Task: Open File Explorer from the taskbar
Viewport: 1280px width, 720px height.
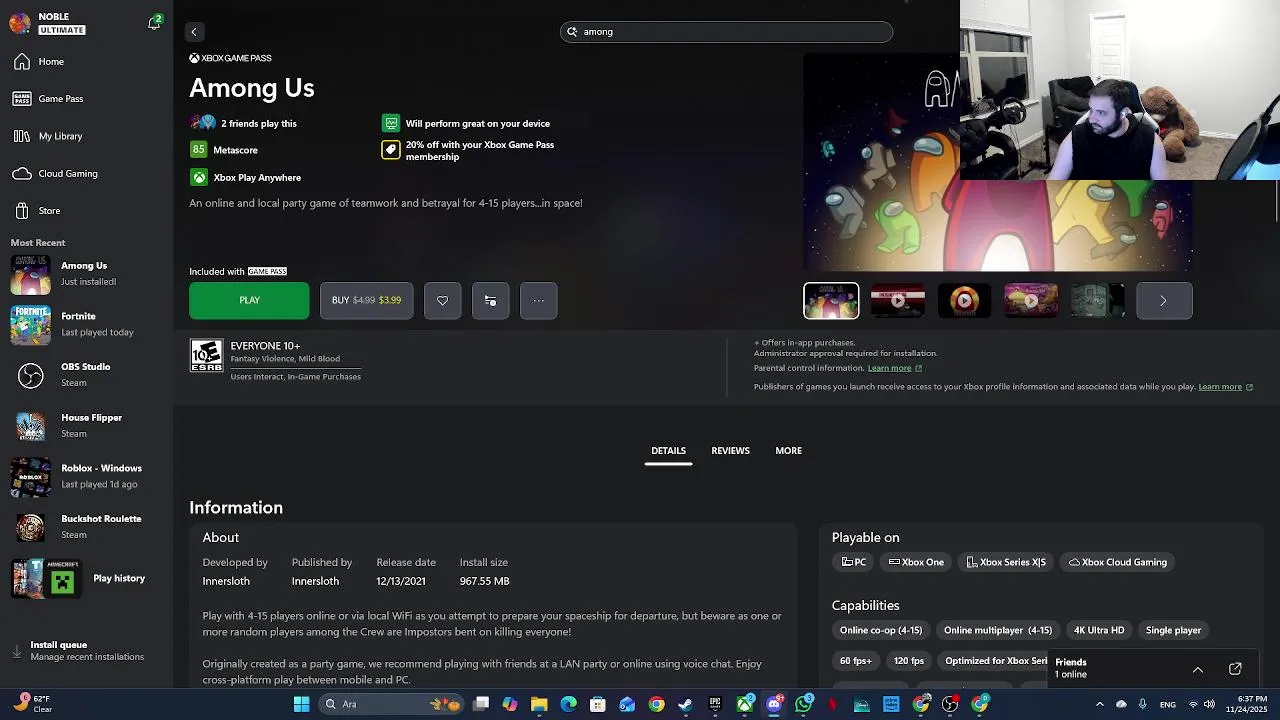Action: (539, 705)
